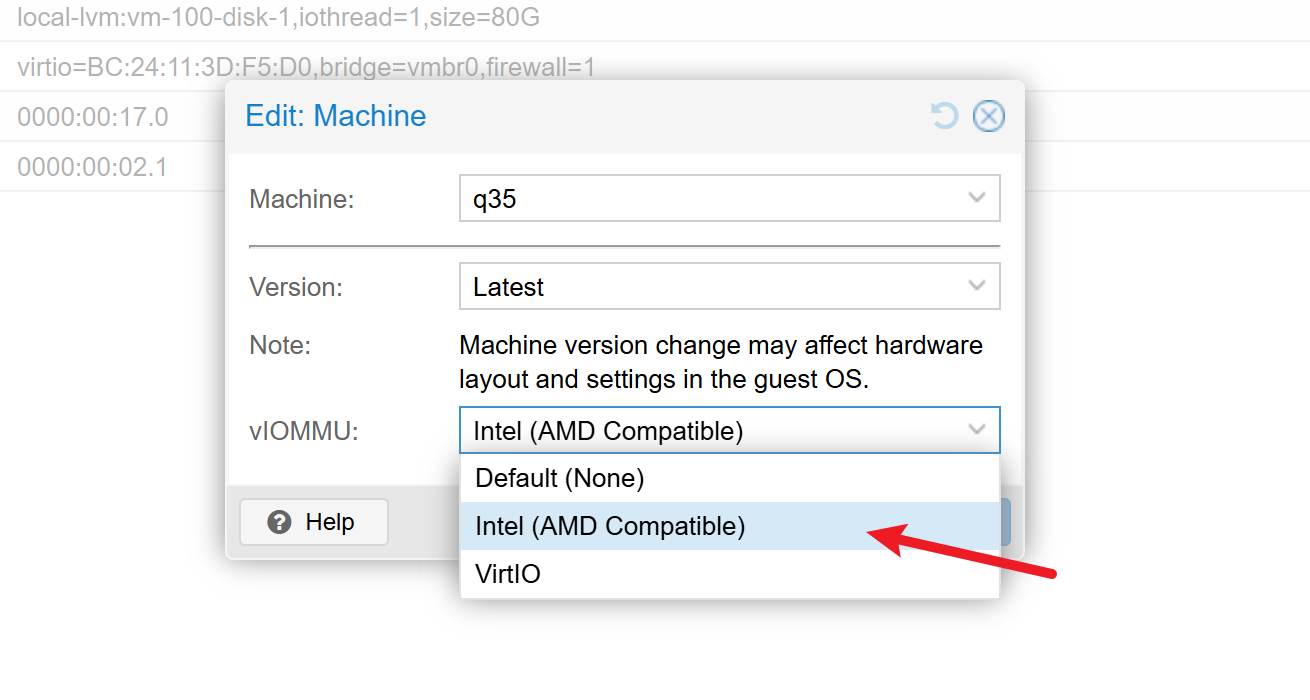Close the Edit: Machine dialog

(x=989, y=117)
